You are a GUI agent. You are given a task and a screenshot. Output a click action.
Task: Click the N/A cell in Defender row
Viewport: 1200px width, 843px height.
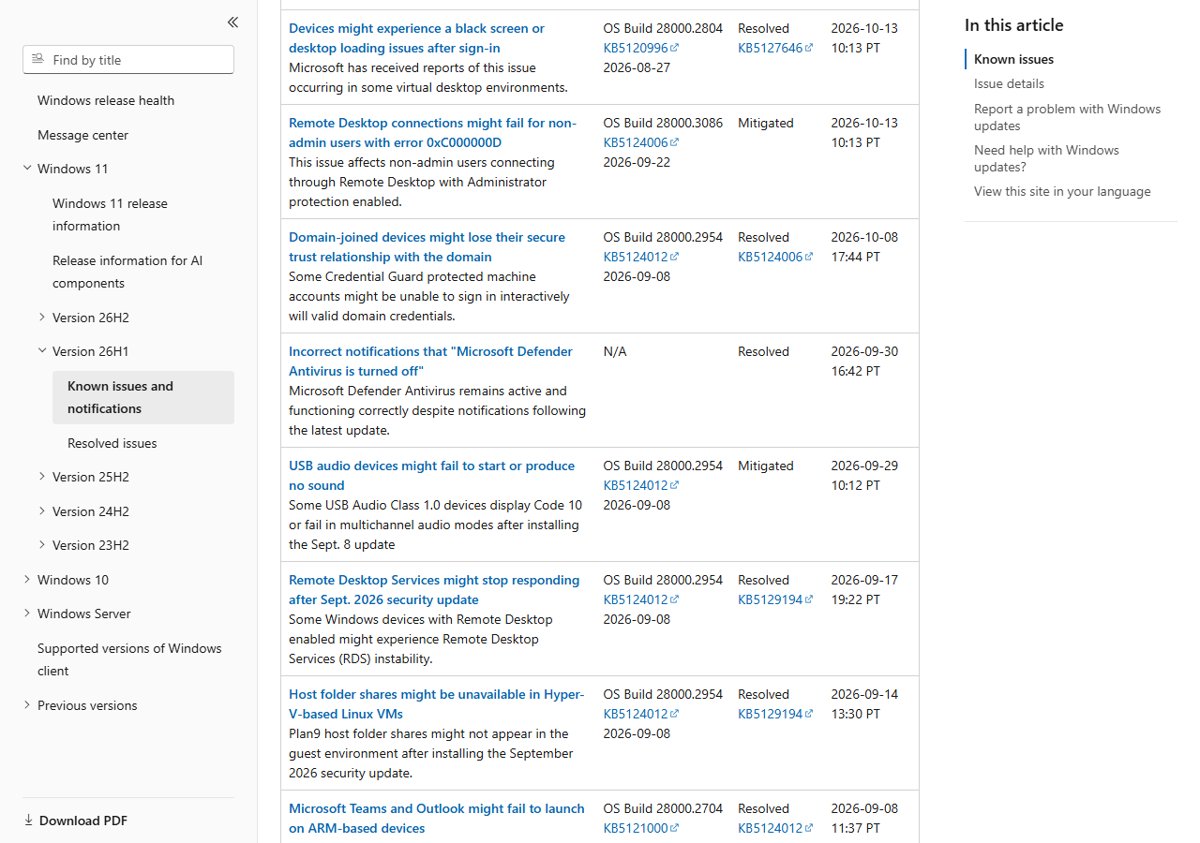[615, 352]
